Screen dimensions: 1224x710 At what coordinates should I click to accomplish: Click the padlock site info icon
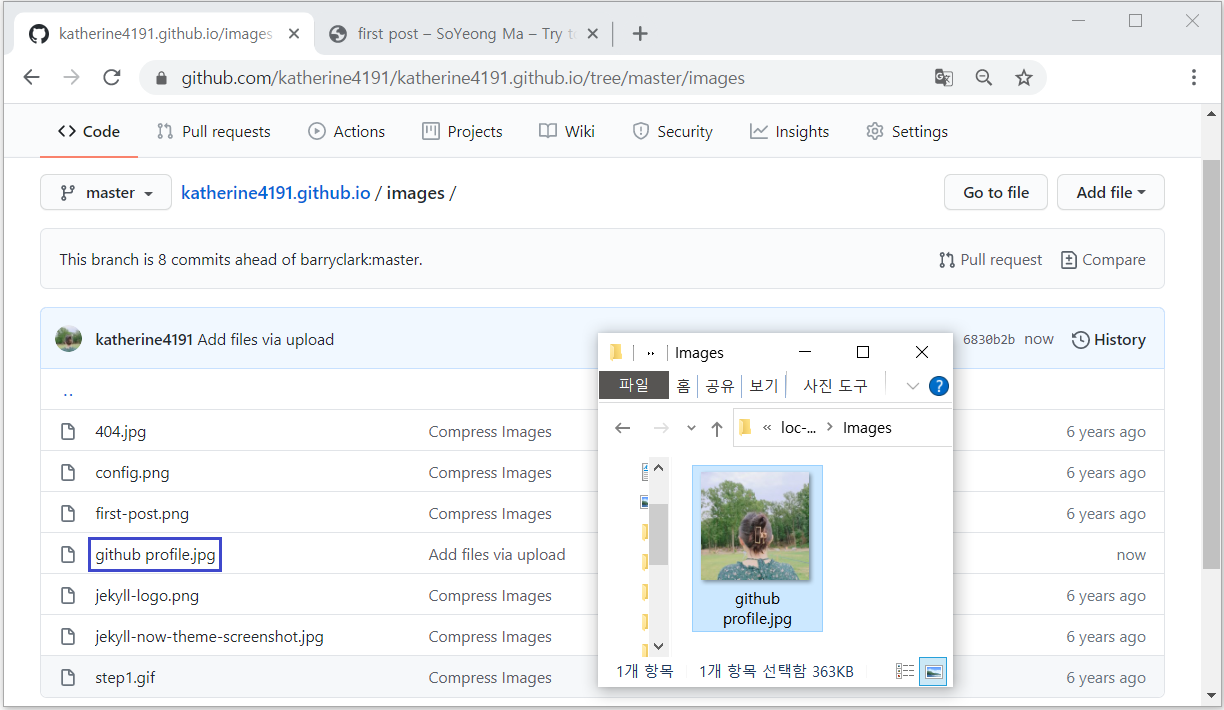coord(161,78)
